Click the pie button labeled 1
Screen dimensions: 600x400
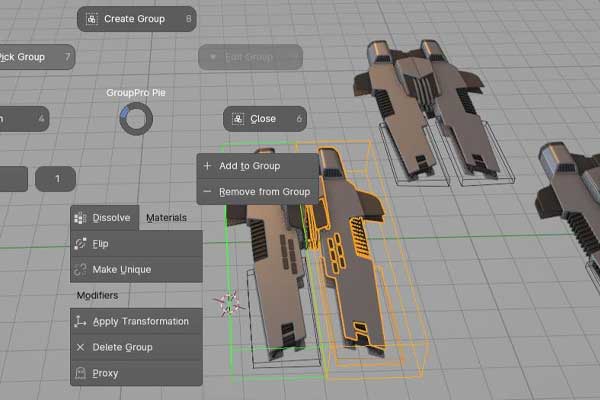pyautogui.click(x=55, y=179)
